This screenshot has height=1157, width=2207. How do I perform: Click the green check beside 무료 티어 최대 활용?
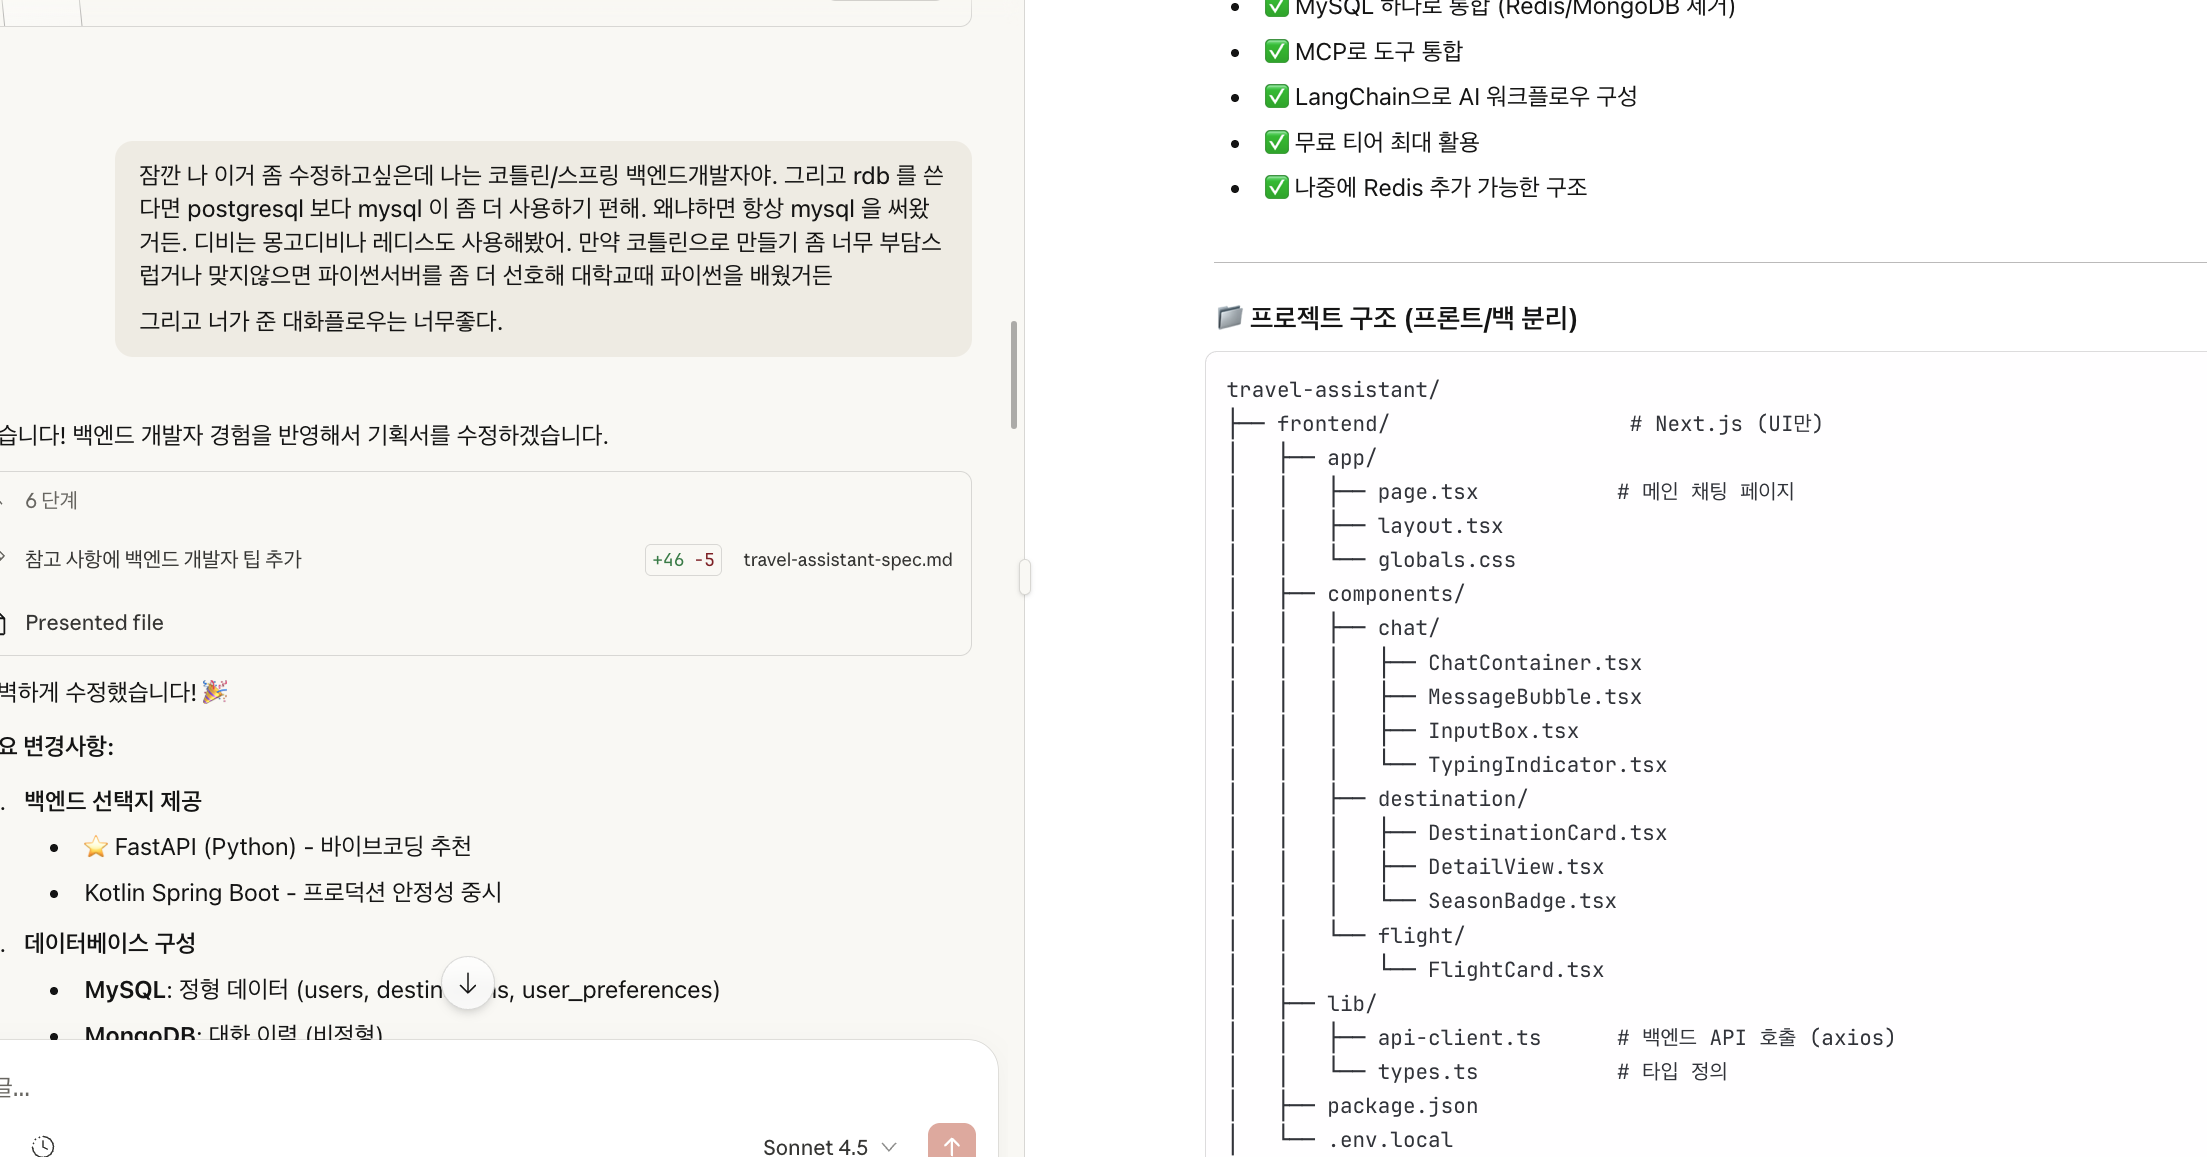pyautogui.click(x=1276, y=142)
